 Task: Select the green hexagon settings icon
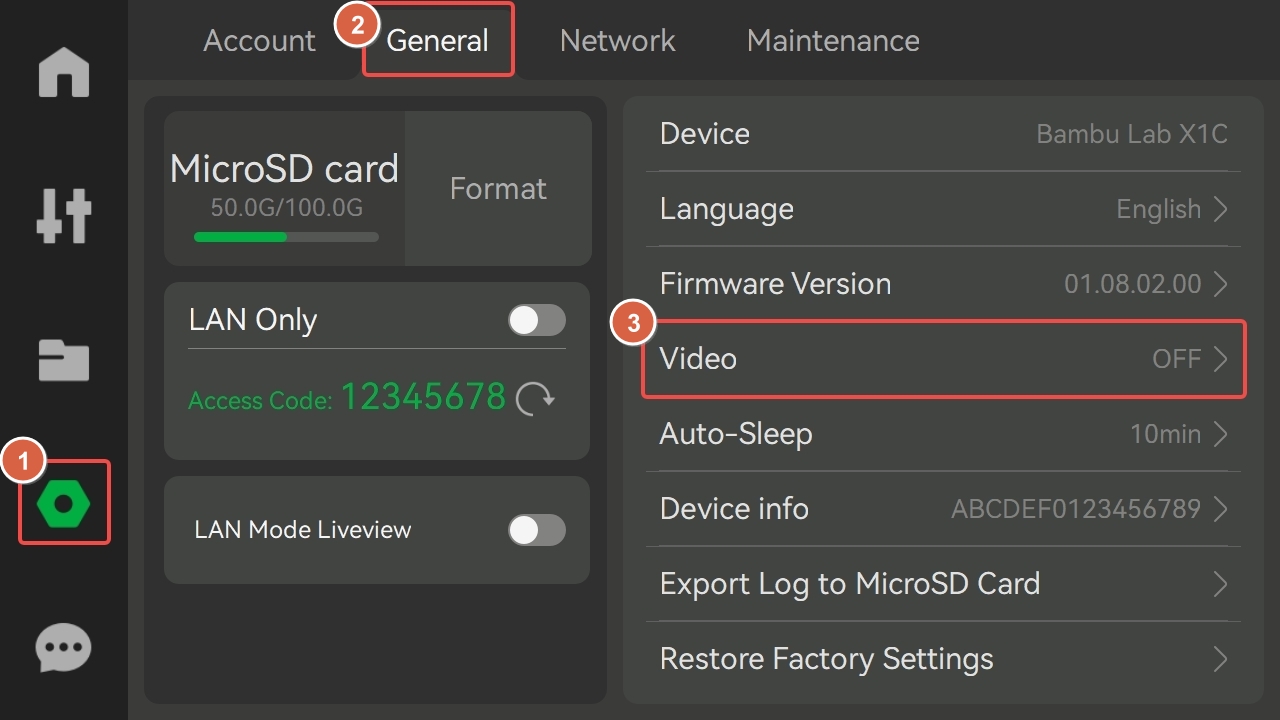click(x=64, y=504)
